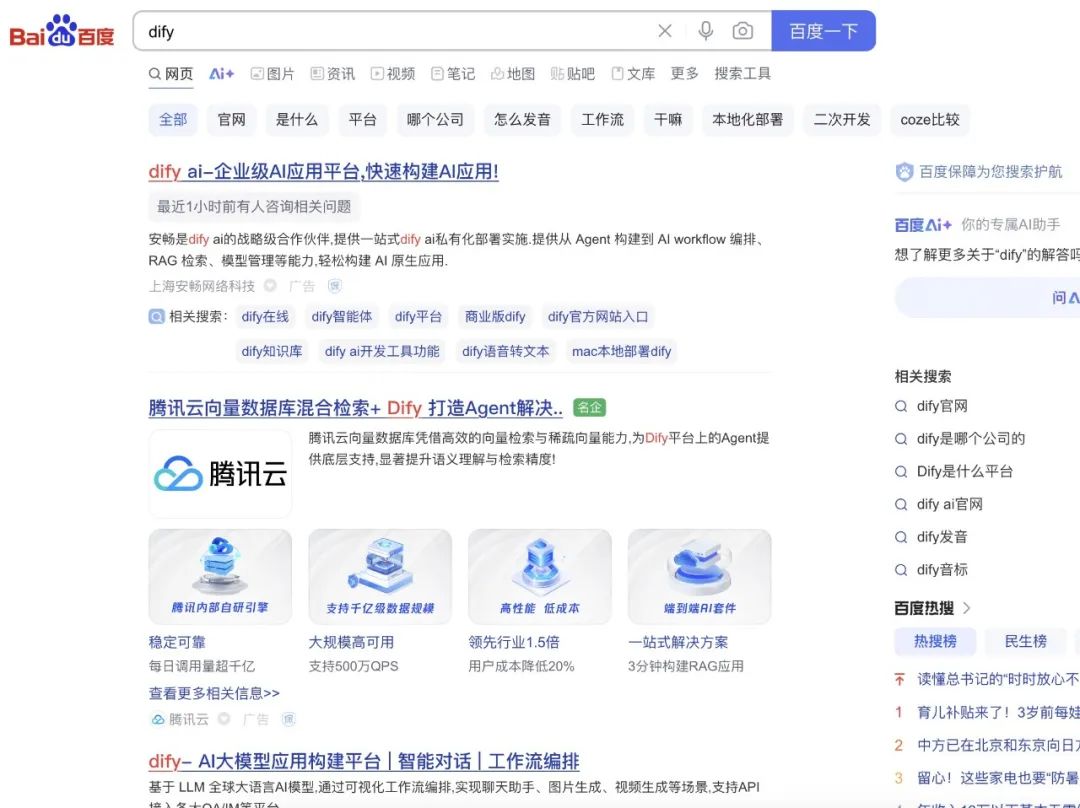Open result dify– AI大模型应用构建平台
This screenshot has width=1080, height=808.
(x=364, y=761)
